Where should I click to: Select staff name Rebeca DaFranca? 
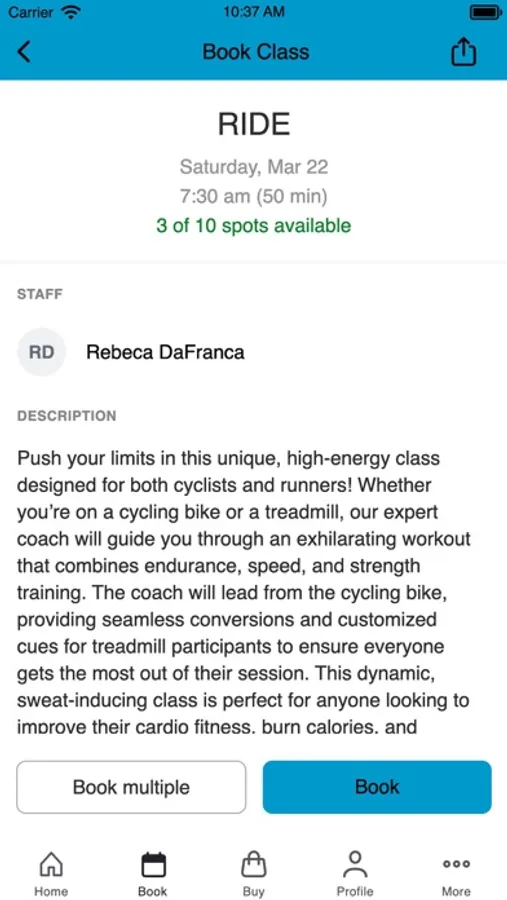(165, 352)
